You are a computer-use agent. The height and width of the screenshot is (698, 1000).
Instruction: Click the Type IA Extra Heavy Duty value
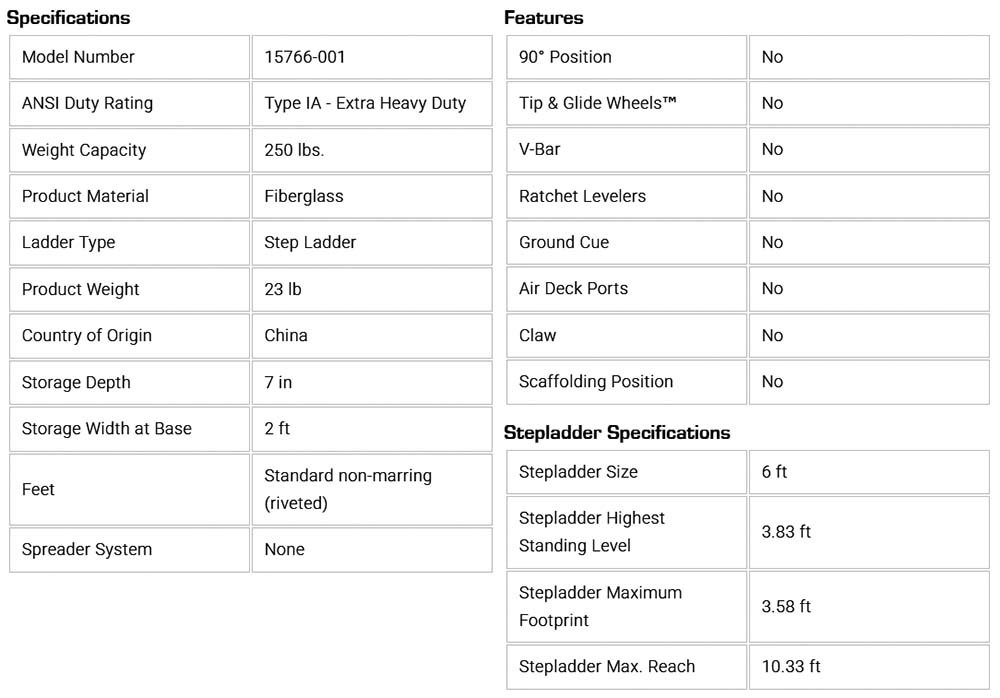[x=365, y=103]
